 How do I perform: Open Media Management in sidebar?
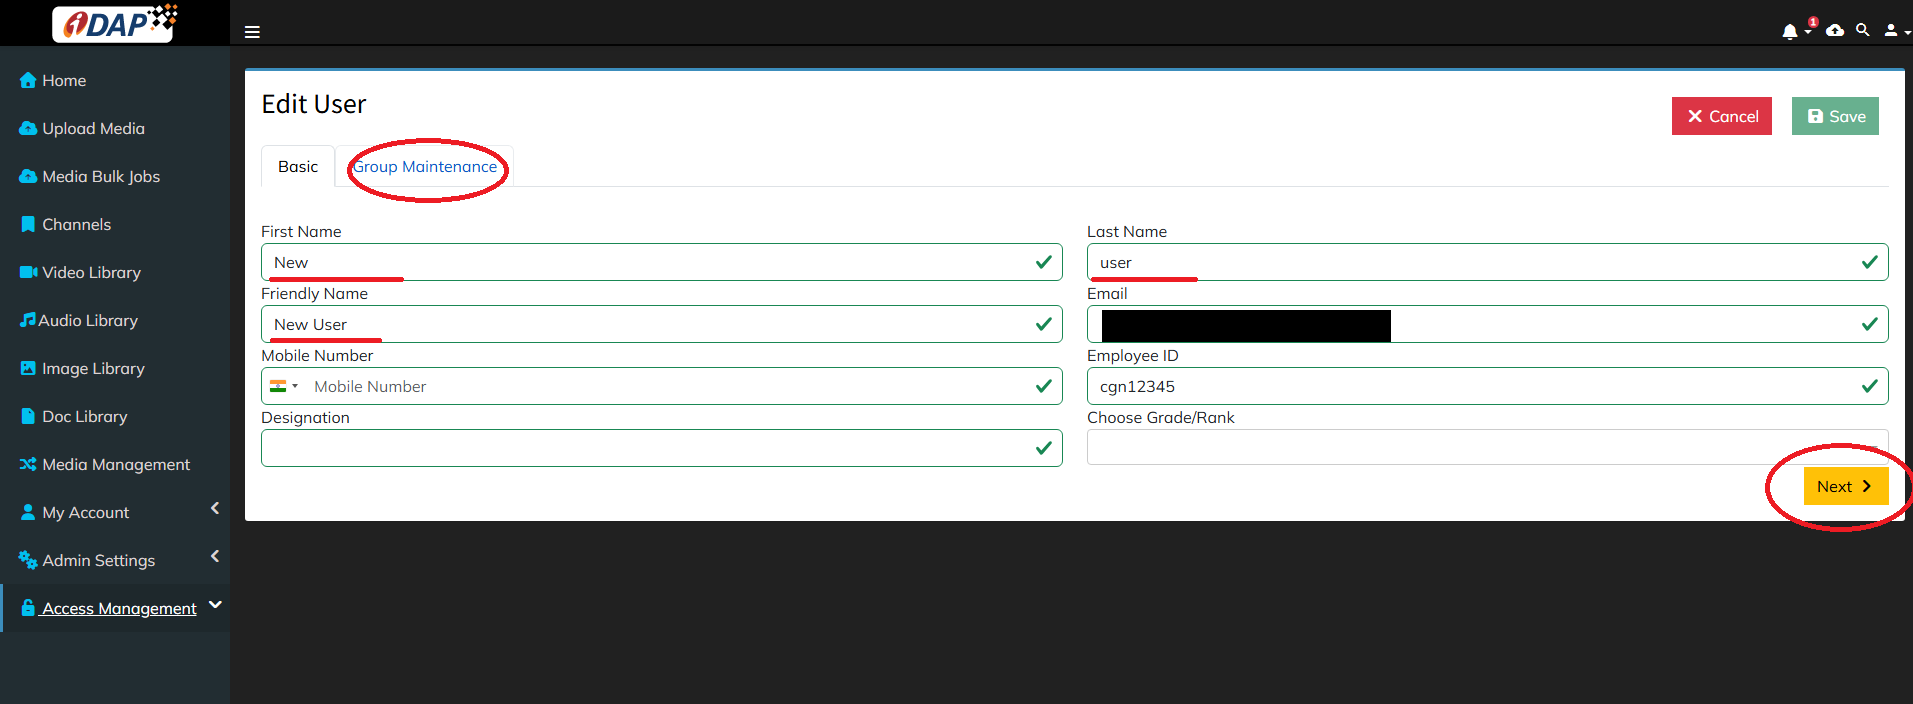click(x=116, y=465)
